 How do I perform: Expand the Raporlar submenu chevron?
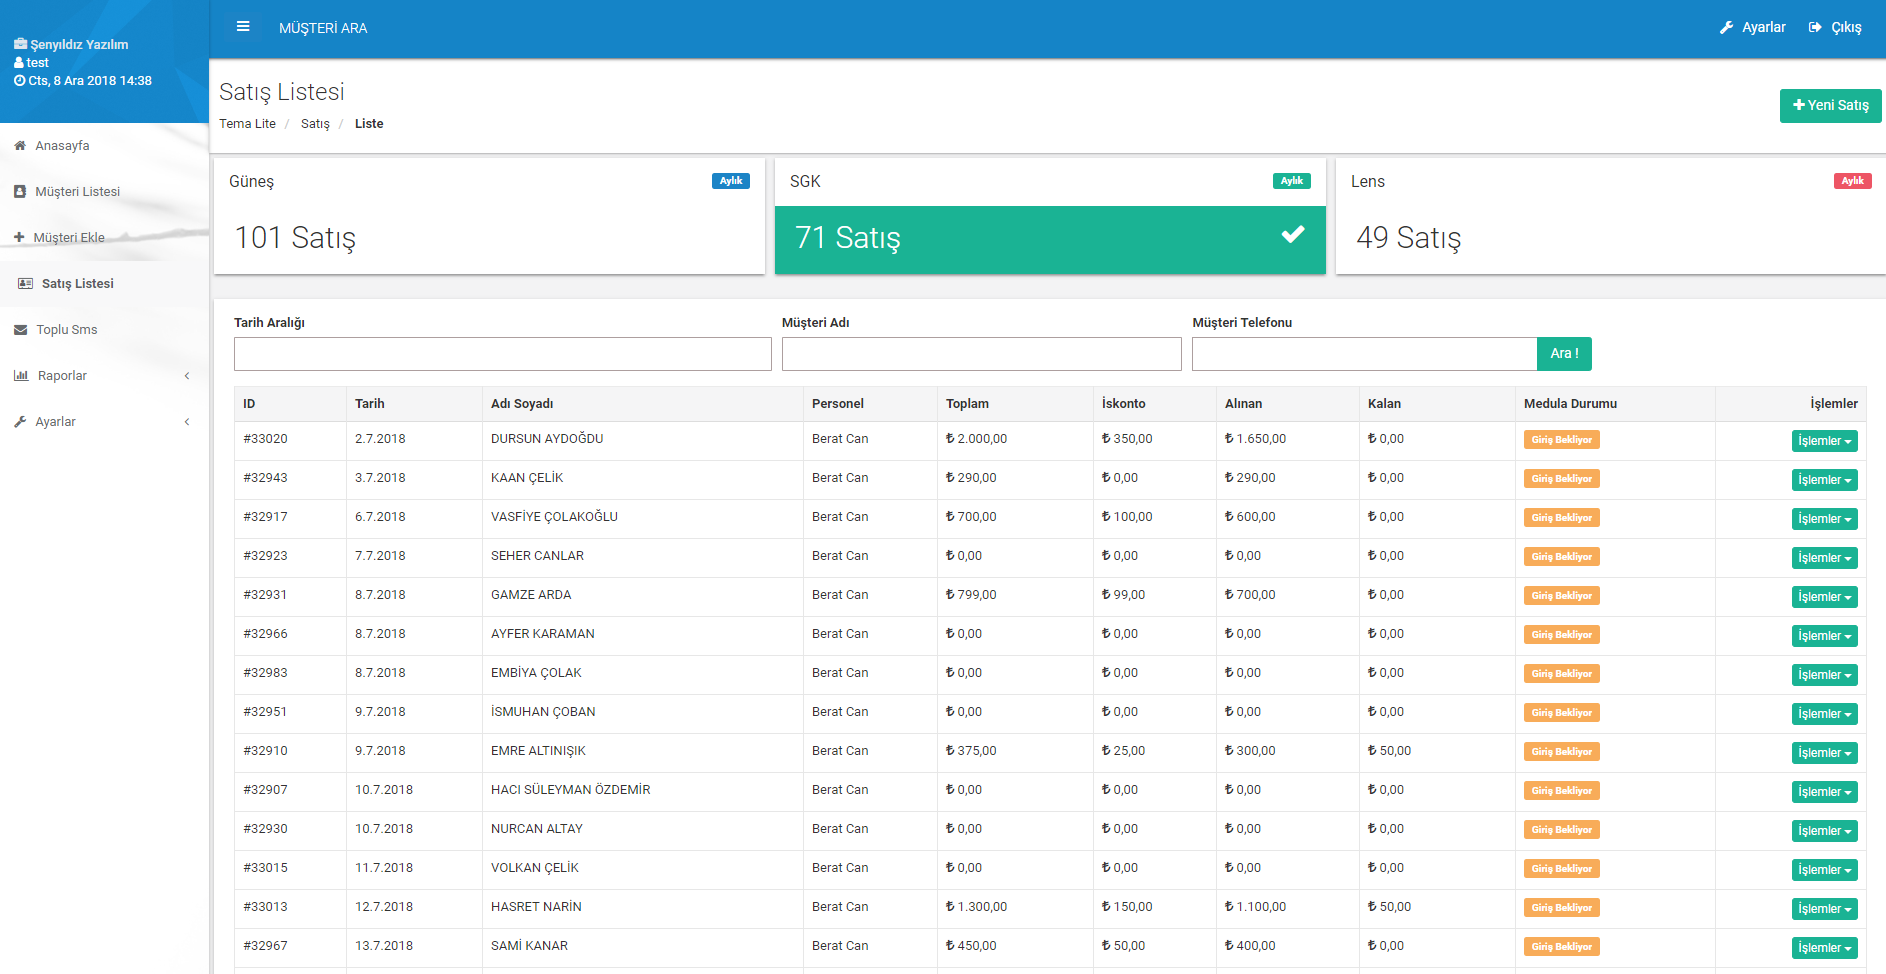(187, 376)
